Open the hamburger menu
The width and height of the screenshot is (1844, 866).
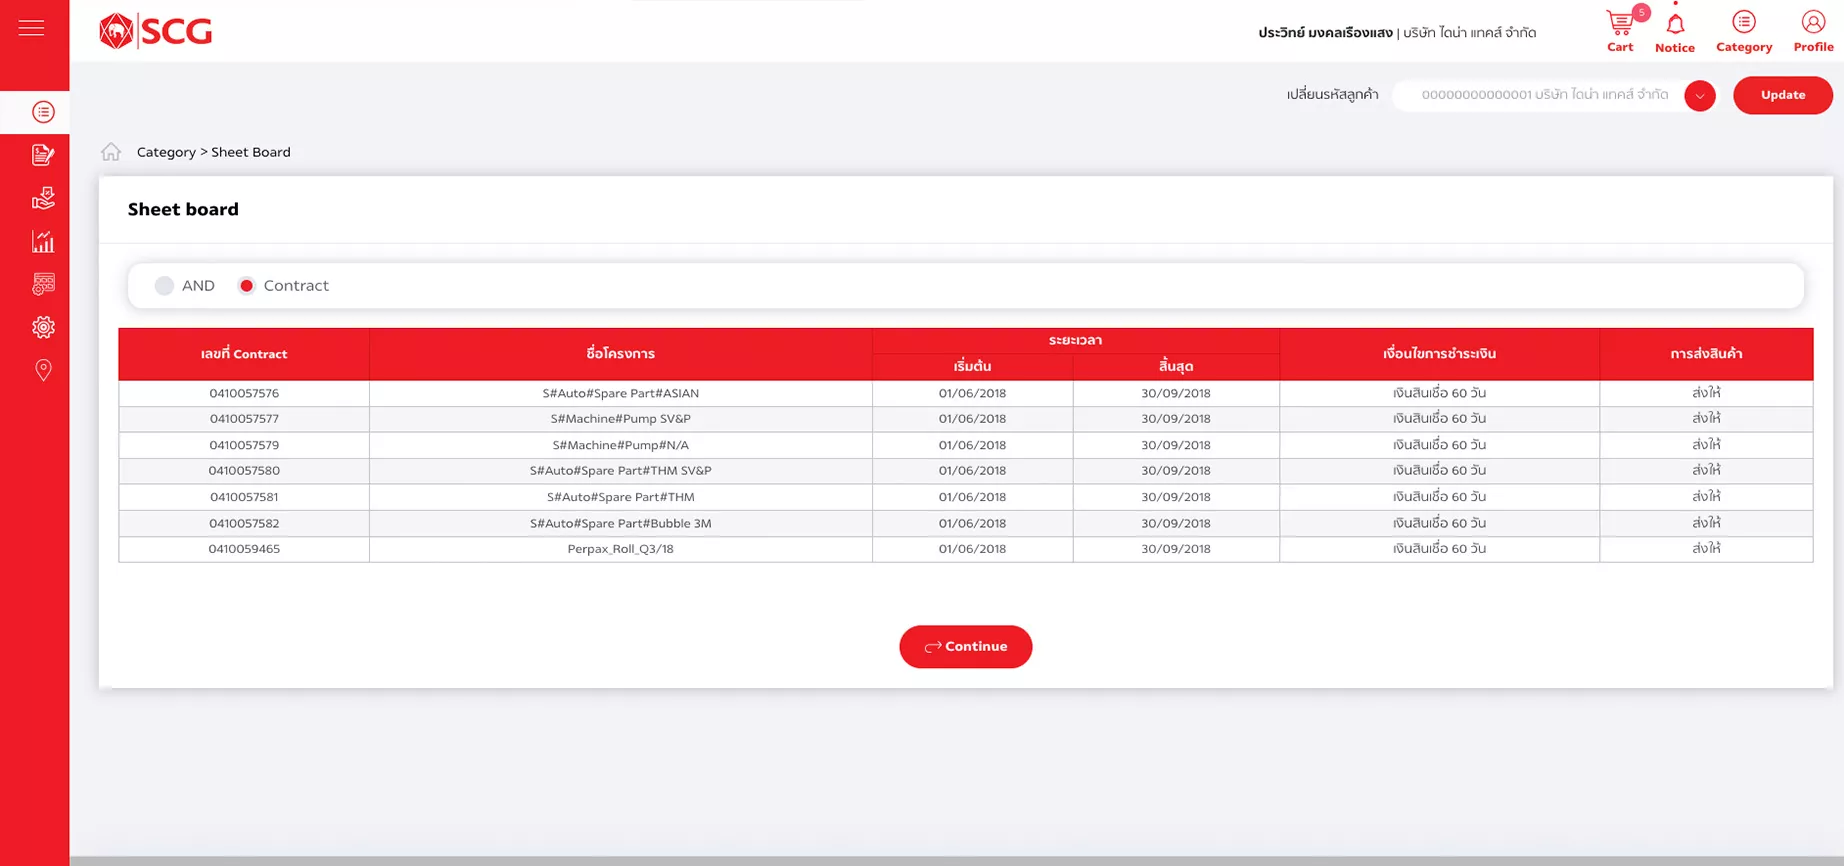point(31,28)
